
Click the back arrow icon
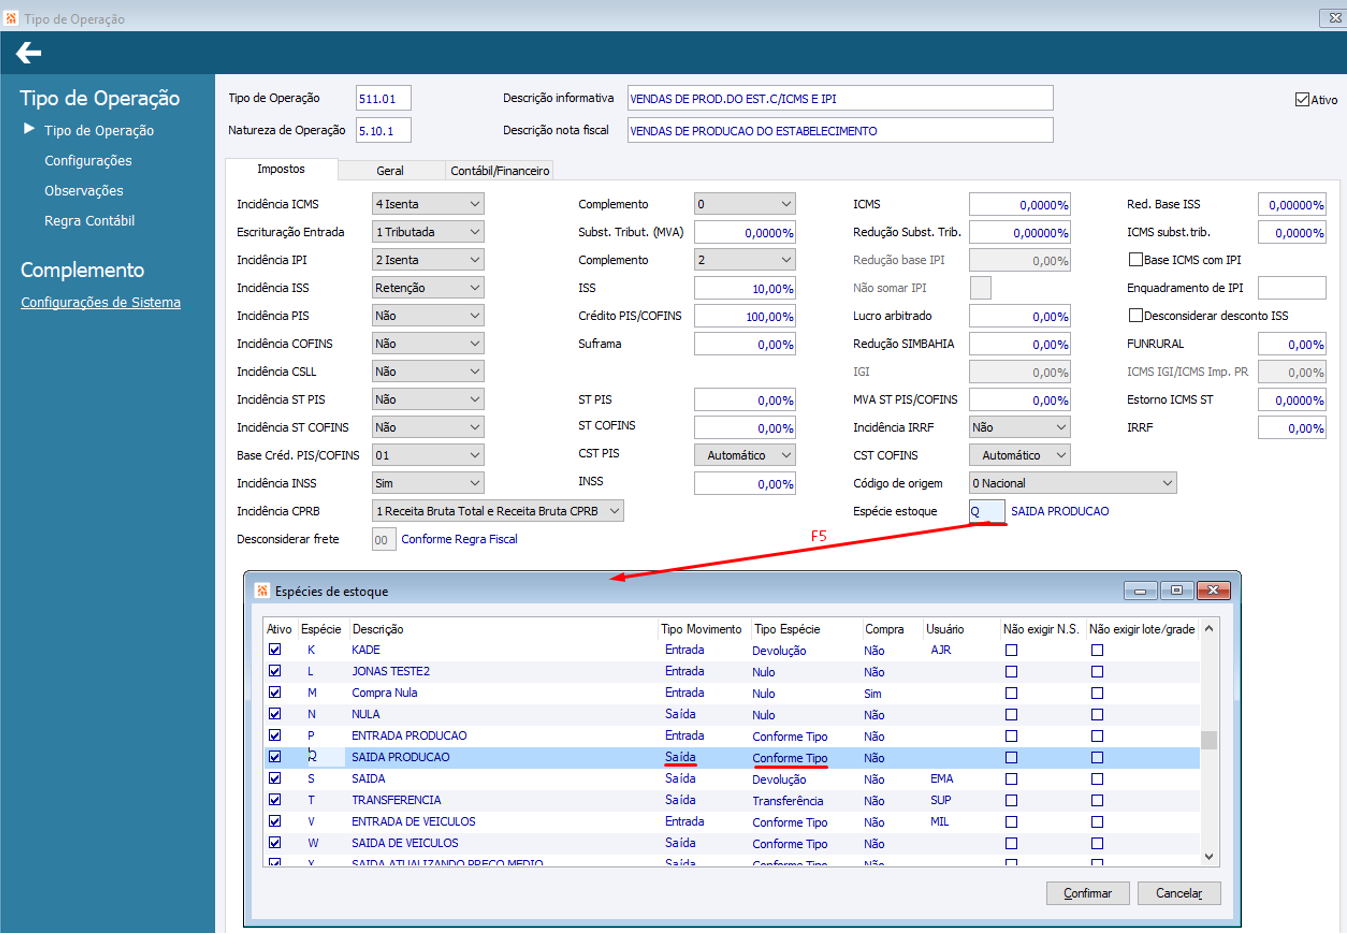(x=29, y=53)
